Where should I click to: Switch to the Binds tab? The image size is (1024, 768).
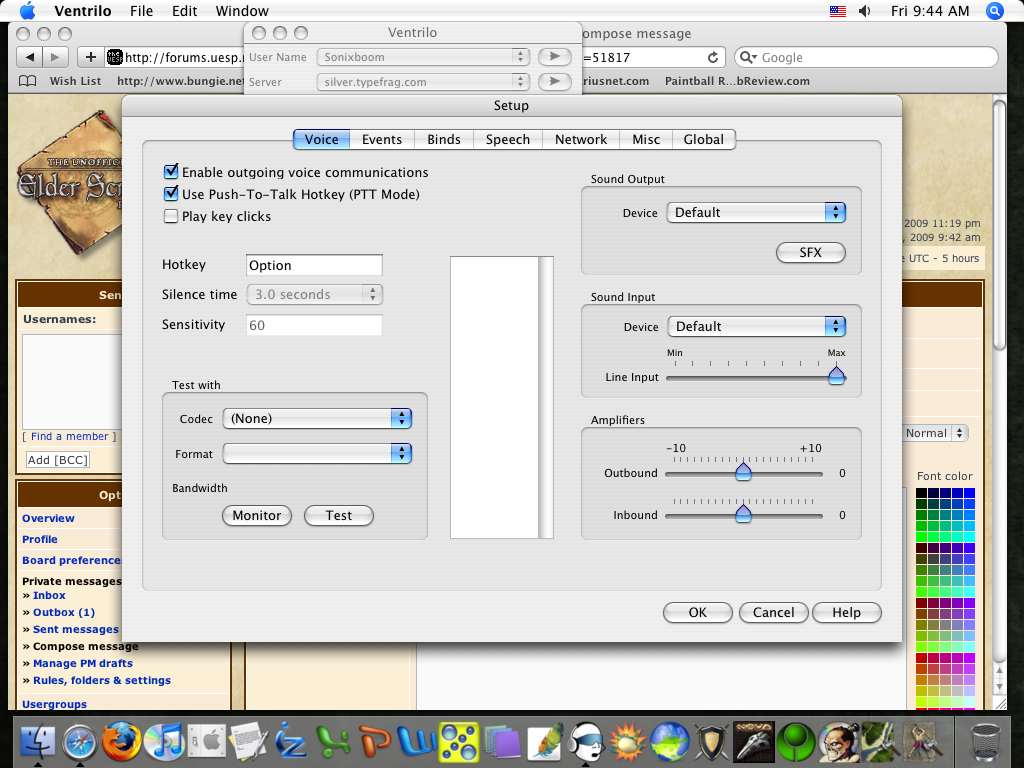pyautogui.click(x=444, y=140)
